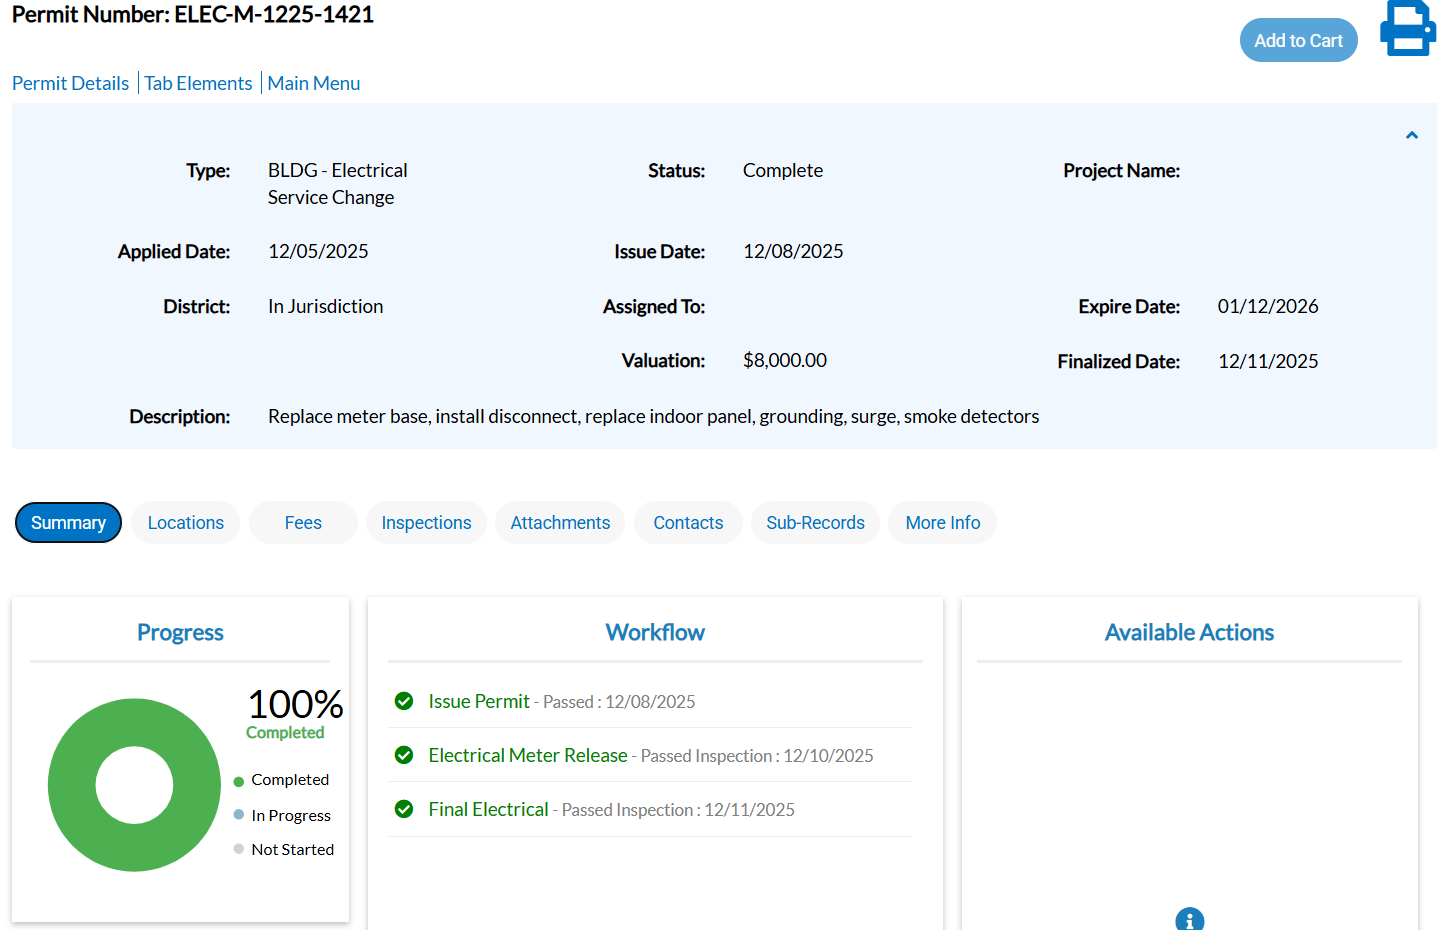Click expire date 01/12/2026
The image size is (1441, 930).
coord(1268,306)
